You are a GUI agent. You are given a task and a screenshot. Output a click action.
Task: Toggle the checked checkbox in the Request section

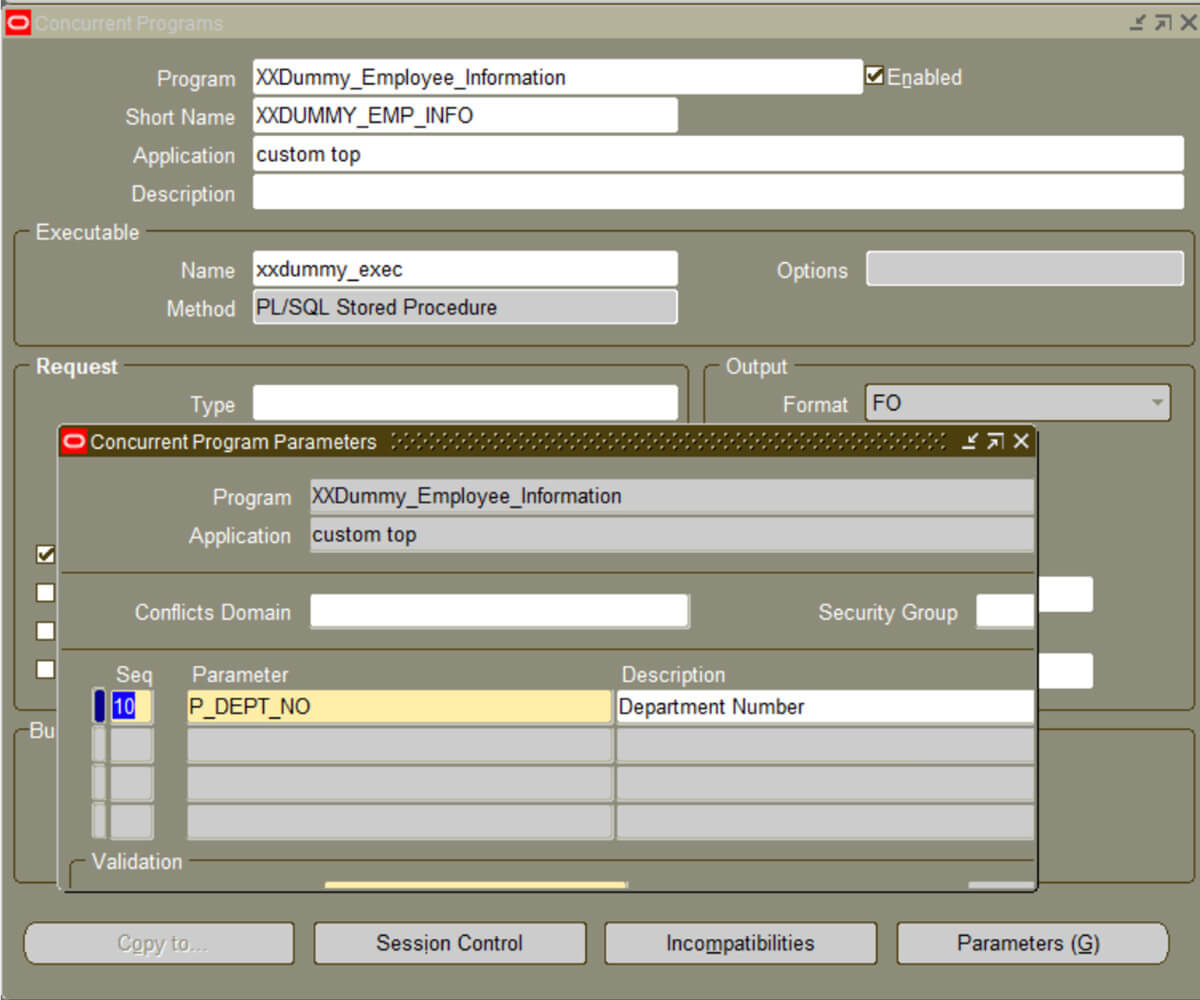tap(45, 554)
